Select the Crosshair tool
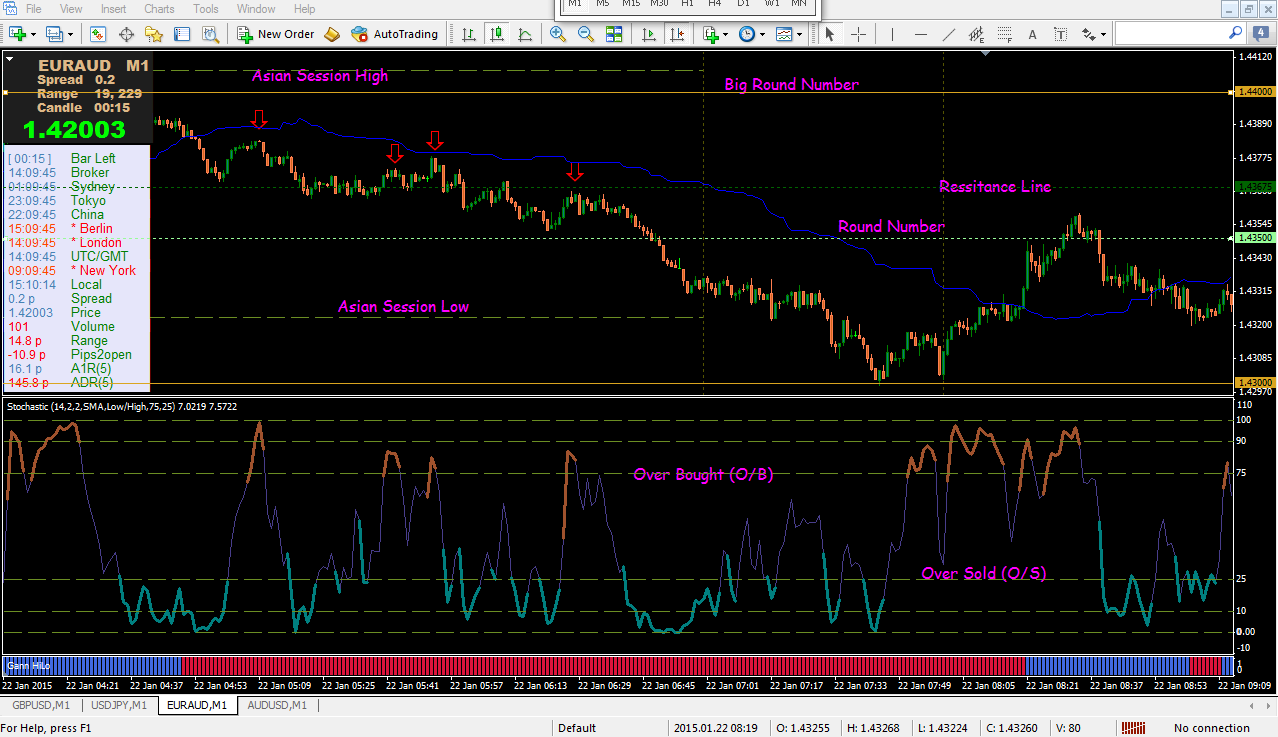The height and width of the screenshot is (737, 1278). (x=857, y=34)
